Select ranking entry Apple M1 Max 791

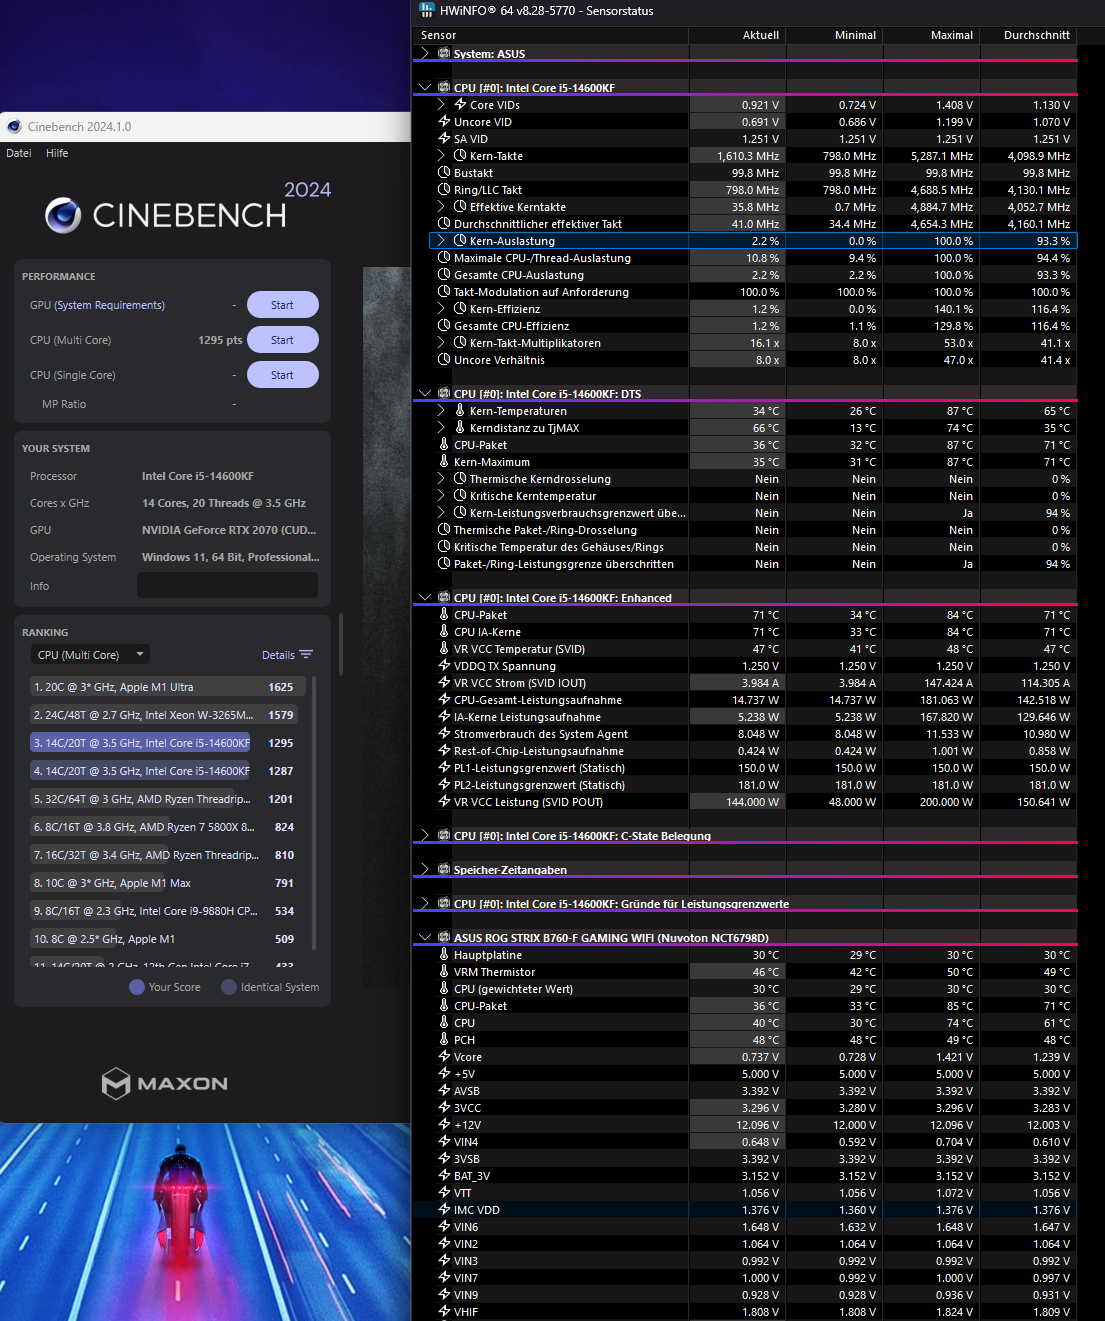pyautogui.click(x=164, y=883)
